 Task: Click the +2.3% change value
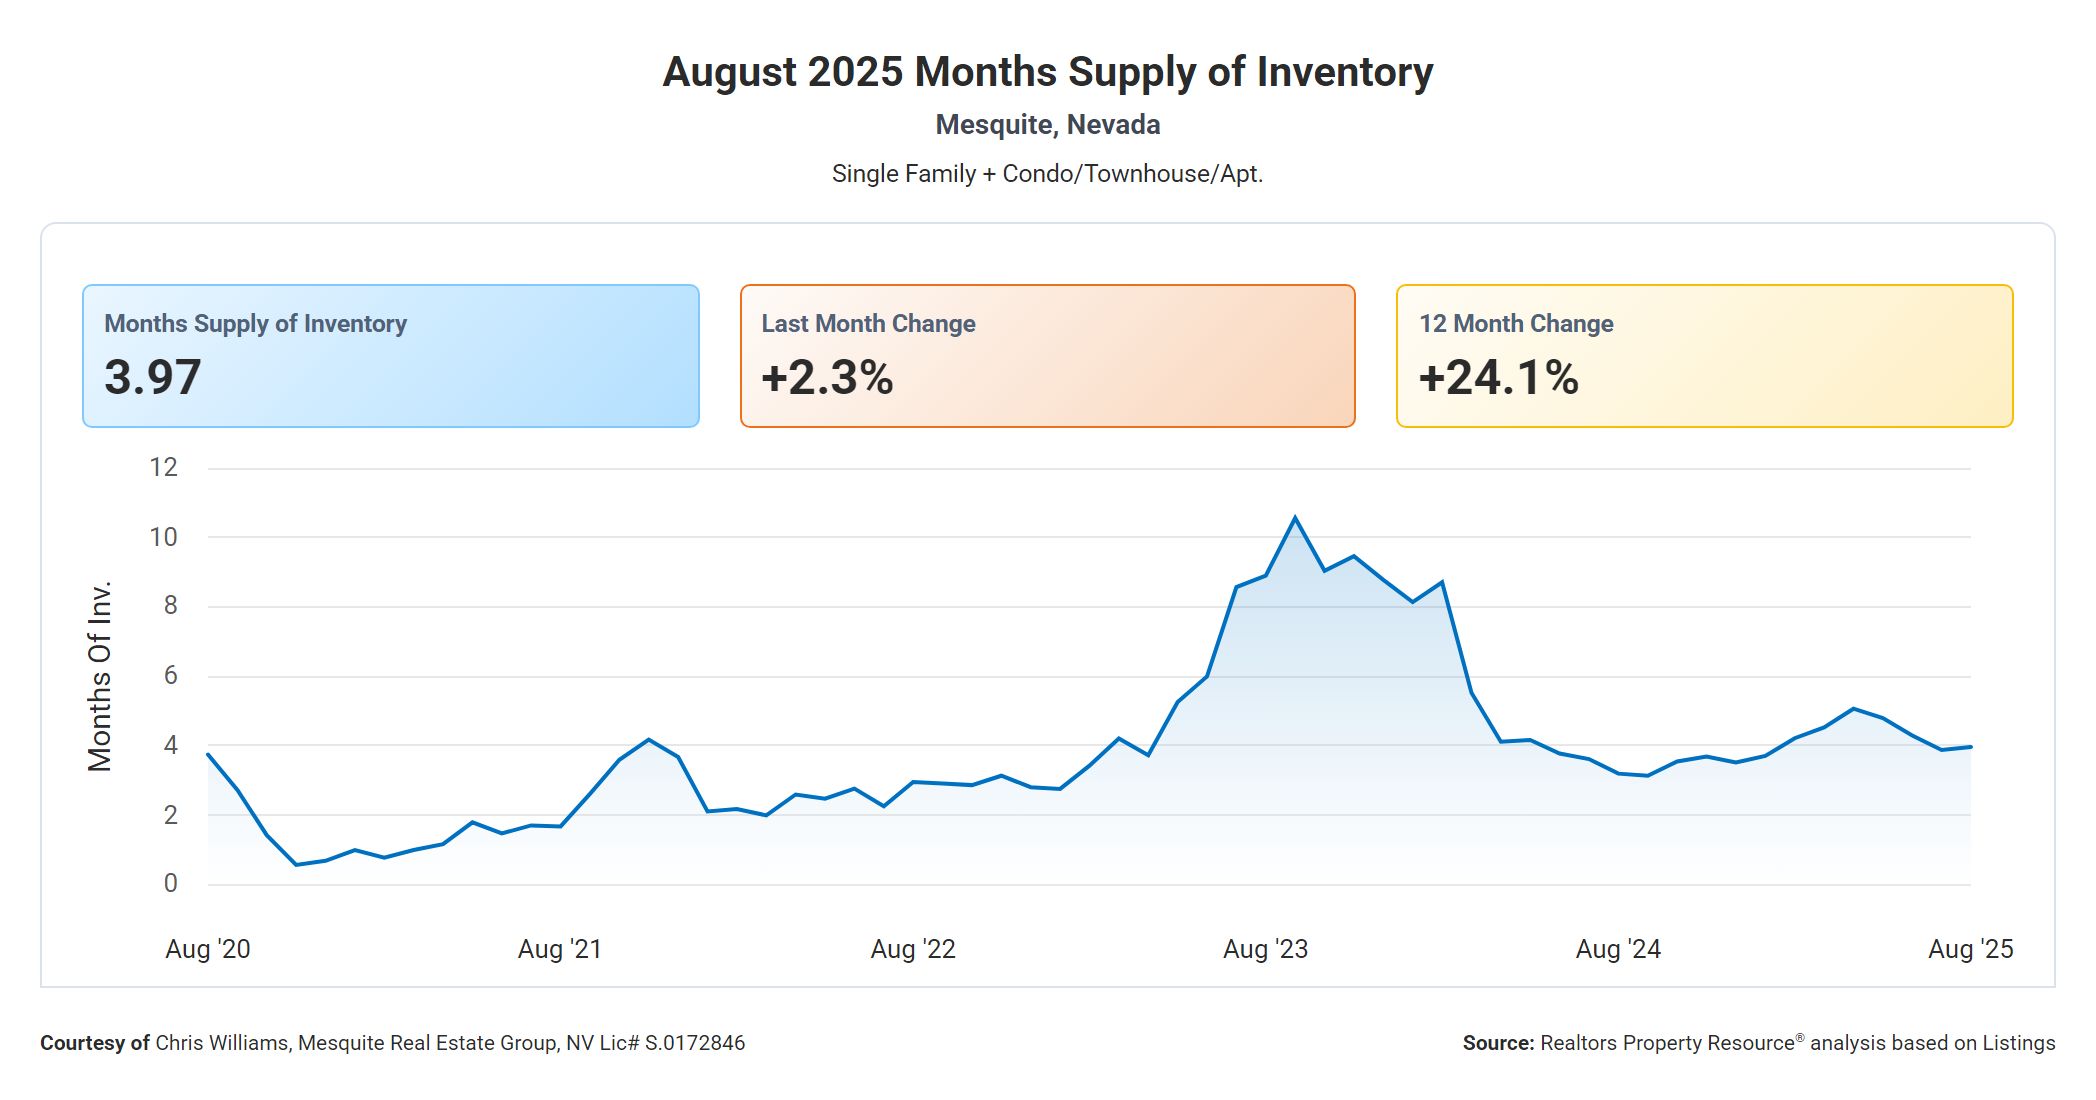coord(827,378)
